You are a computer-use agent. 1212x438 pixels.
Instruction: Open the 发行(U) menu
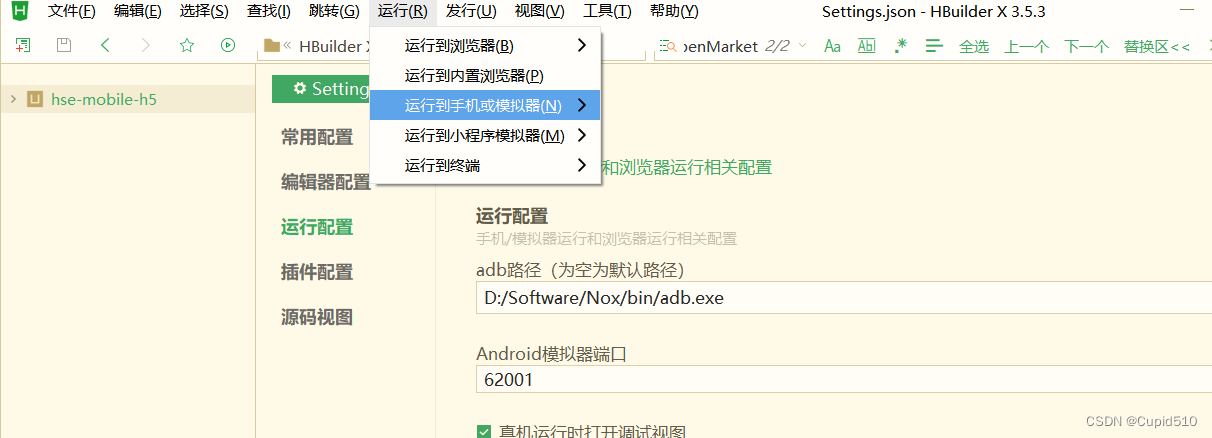pos(471,12)
